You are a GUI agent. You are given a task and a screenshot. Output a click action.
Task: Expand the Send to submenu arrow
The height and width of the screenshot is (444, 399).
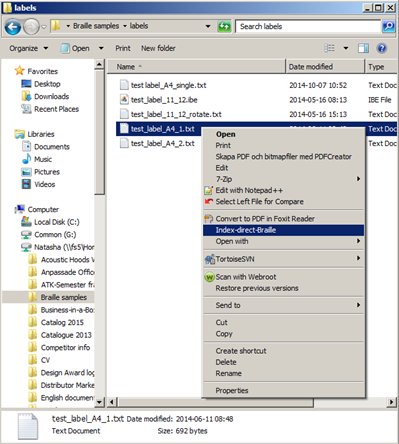(358, 305)
